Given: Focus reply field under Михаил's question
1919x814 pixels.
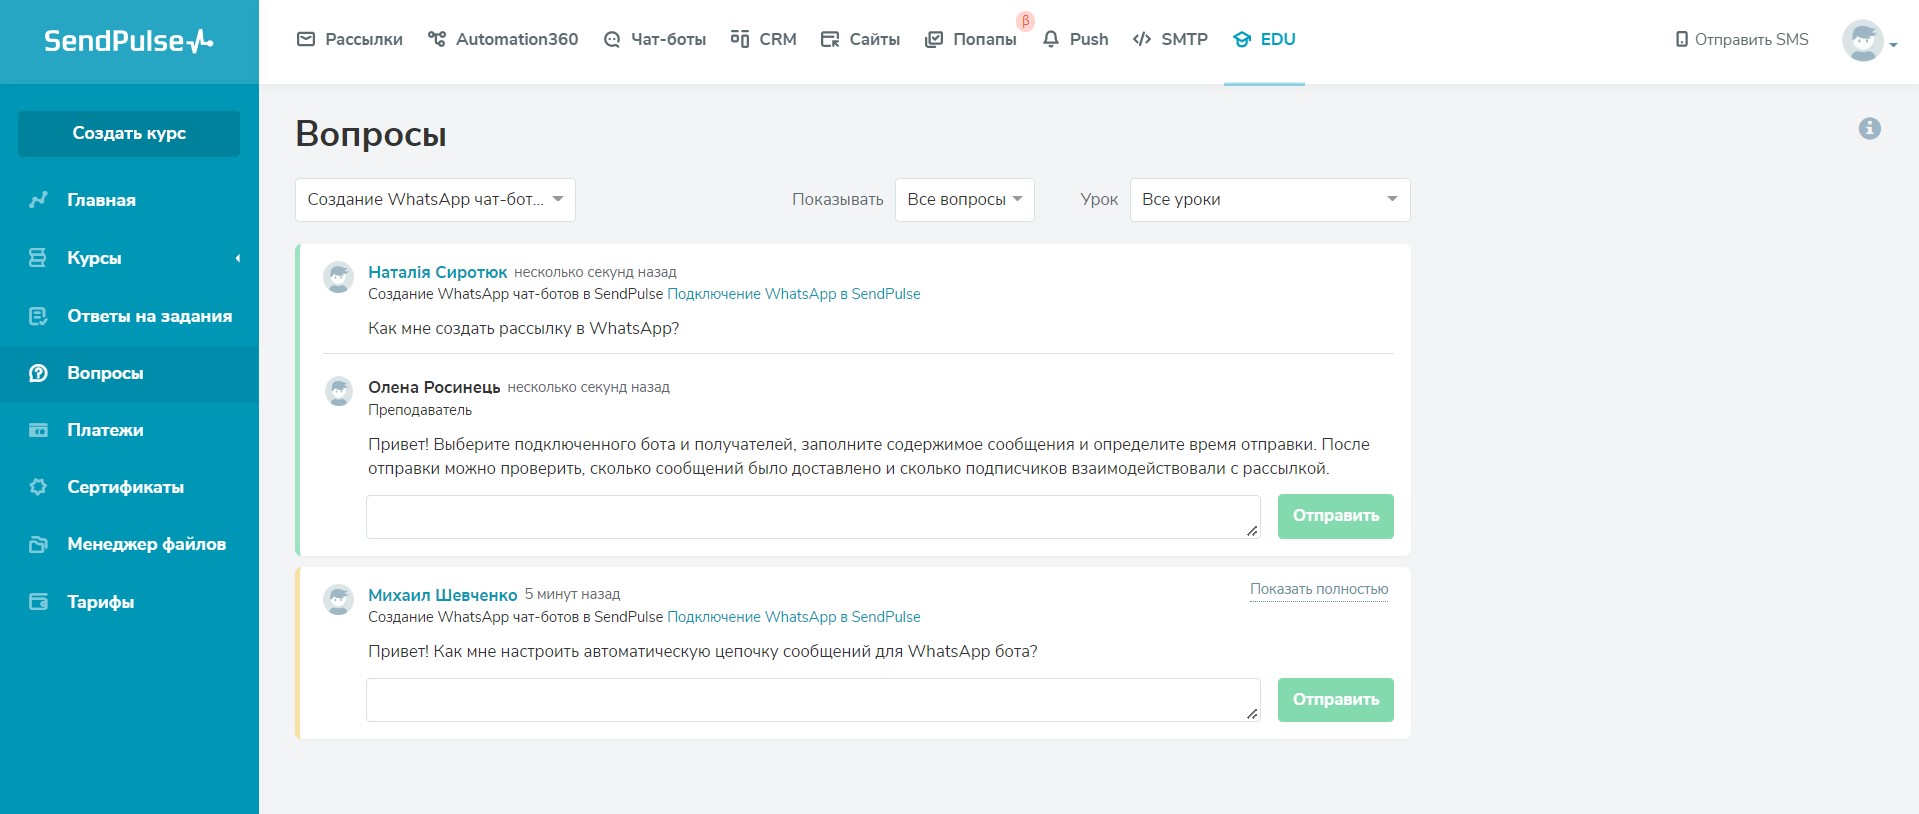Looking at the screenshot, I should click(x=813, y=700).
